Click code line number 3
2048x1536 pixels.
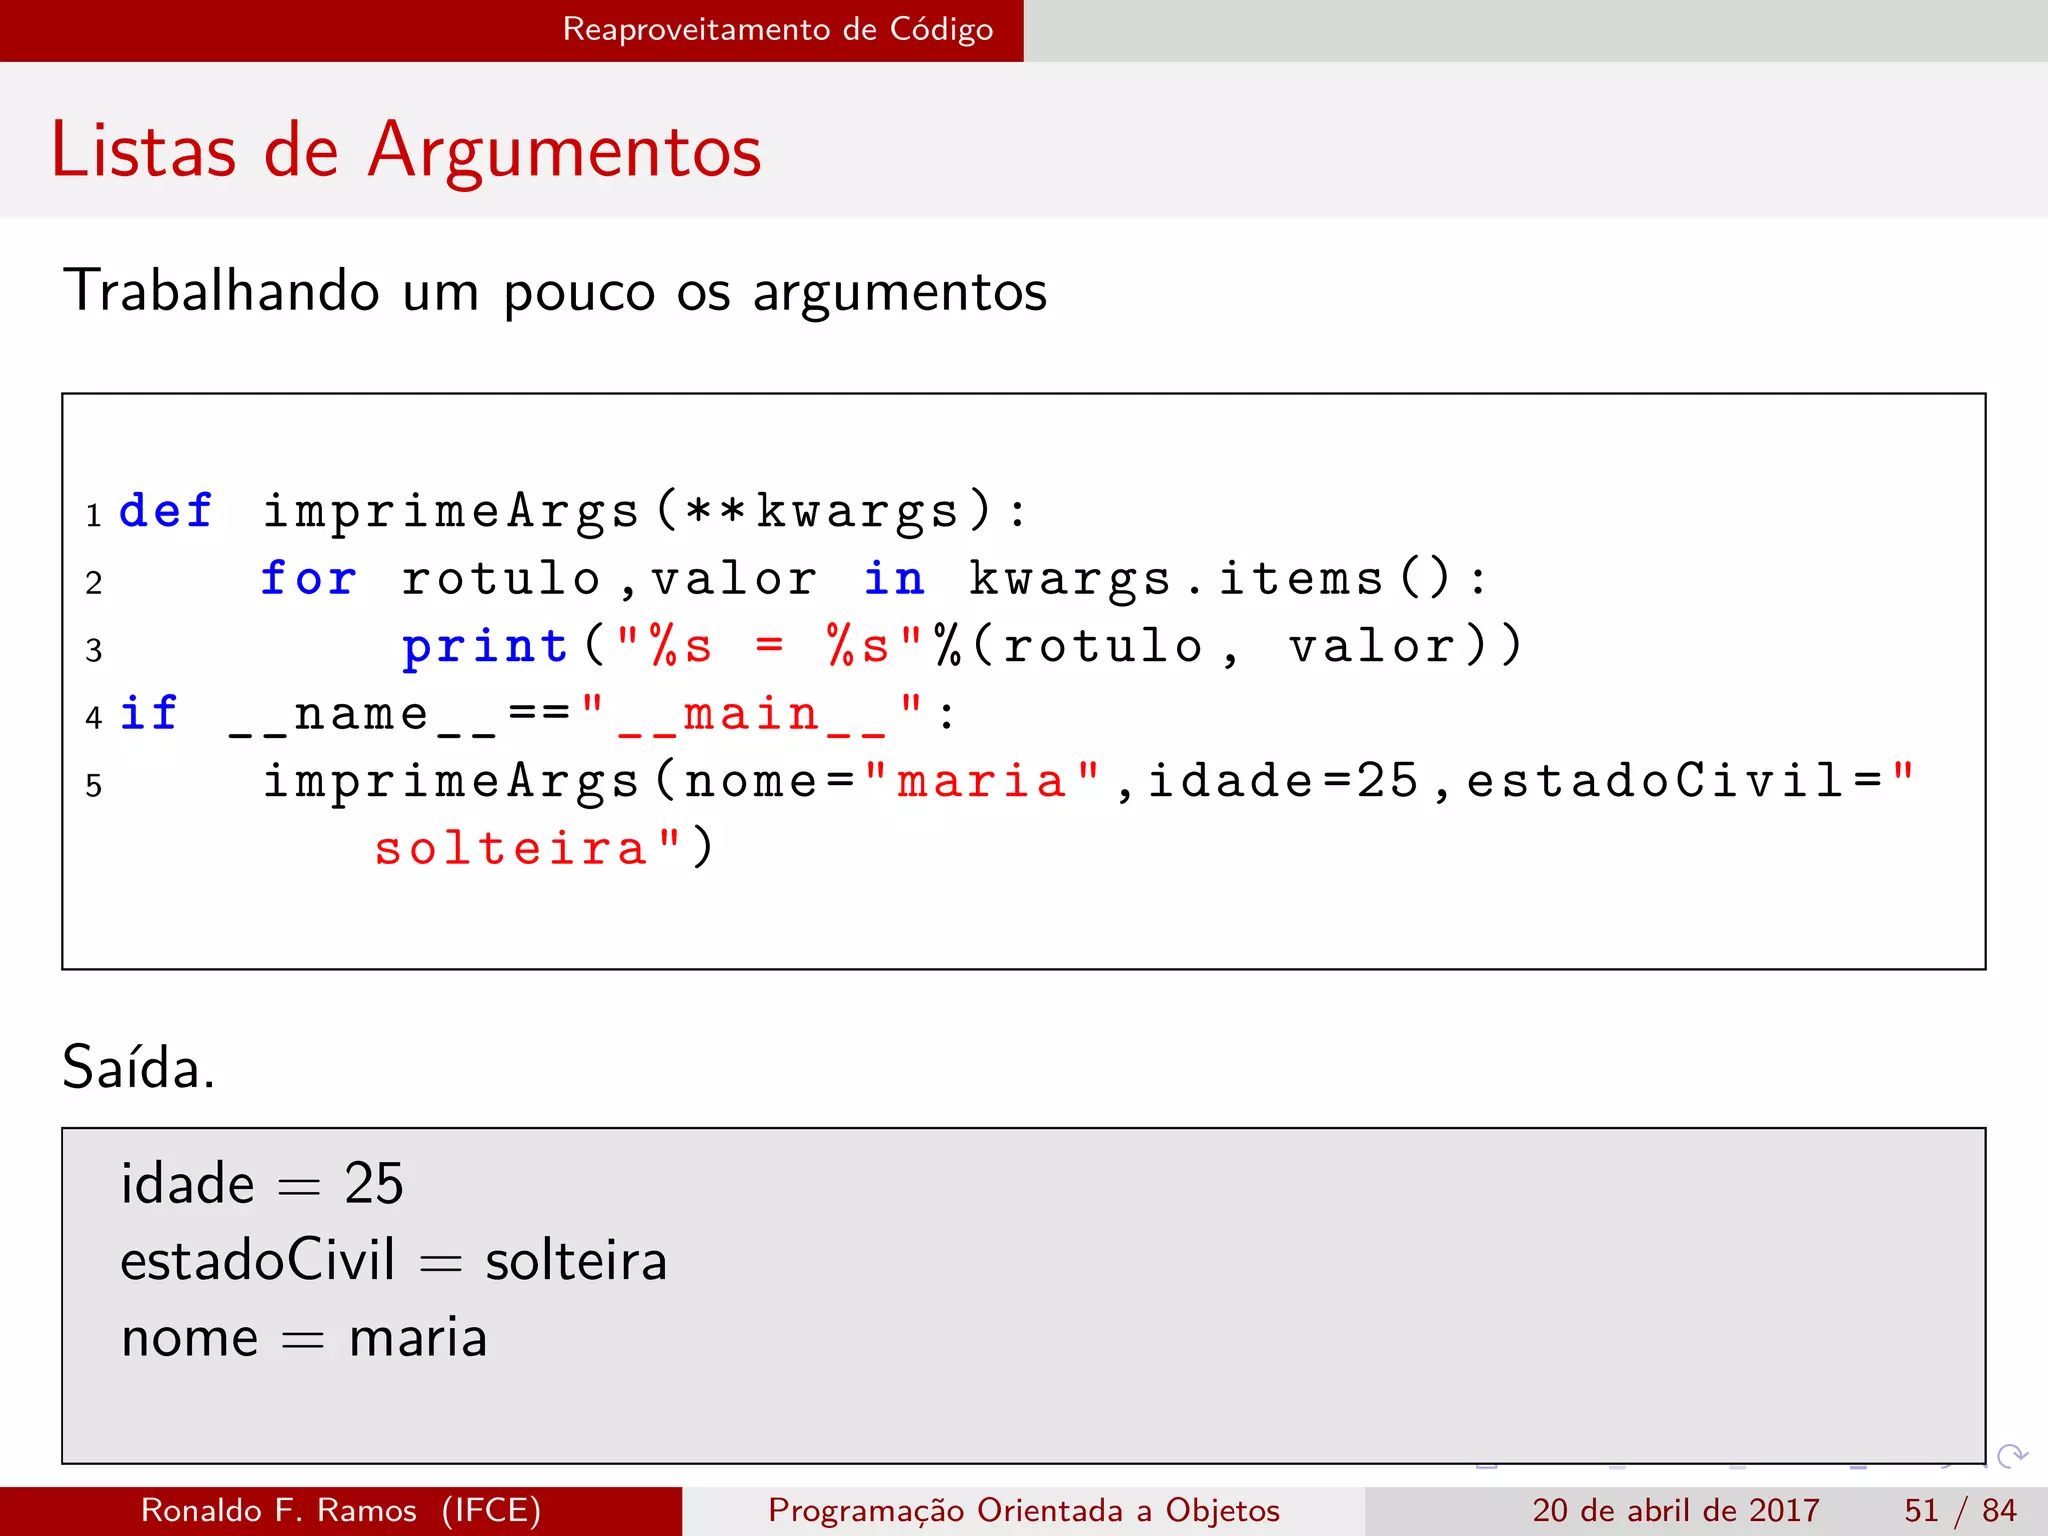(94, 651)
